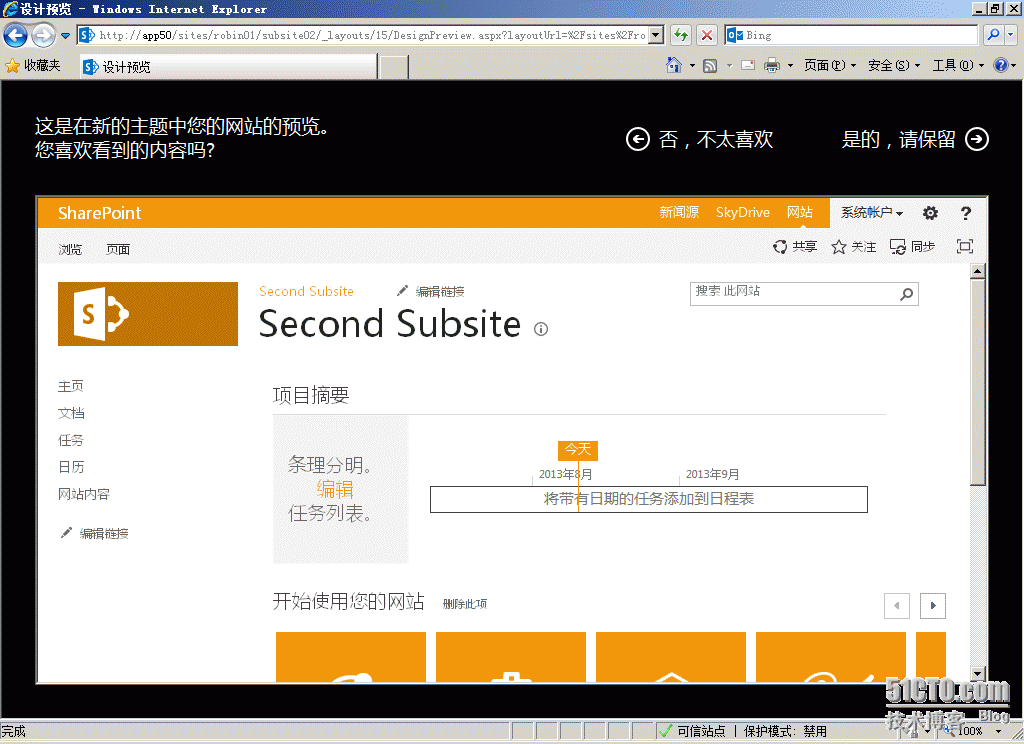1024x744 pixels.
Task: Open the settings gear icon
Action: tap(930, 213)
